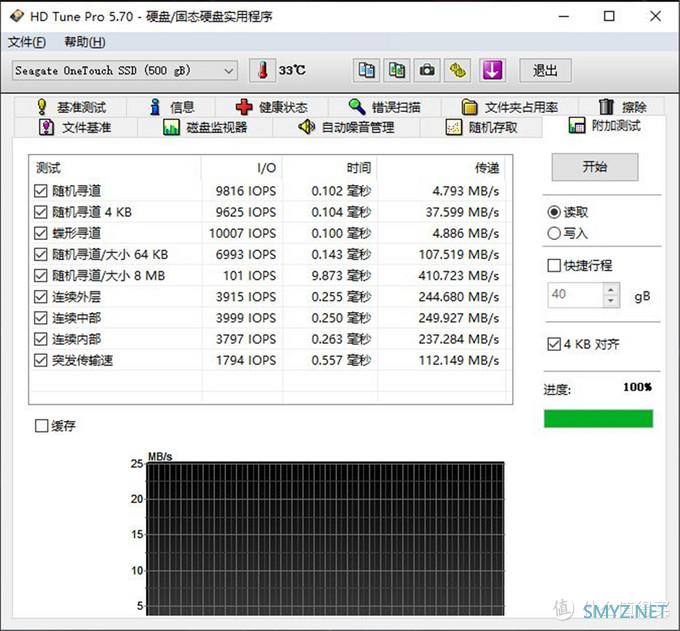680x631 pixels.
Task: Open the 健康状态 health tab
Action: (271, 107)
